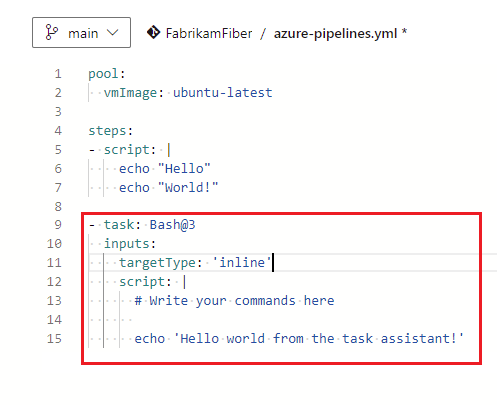Click 'targetType' key on line 11

157,263
